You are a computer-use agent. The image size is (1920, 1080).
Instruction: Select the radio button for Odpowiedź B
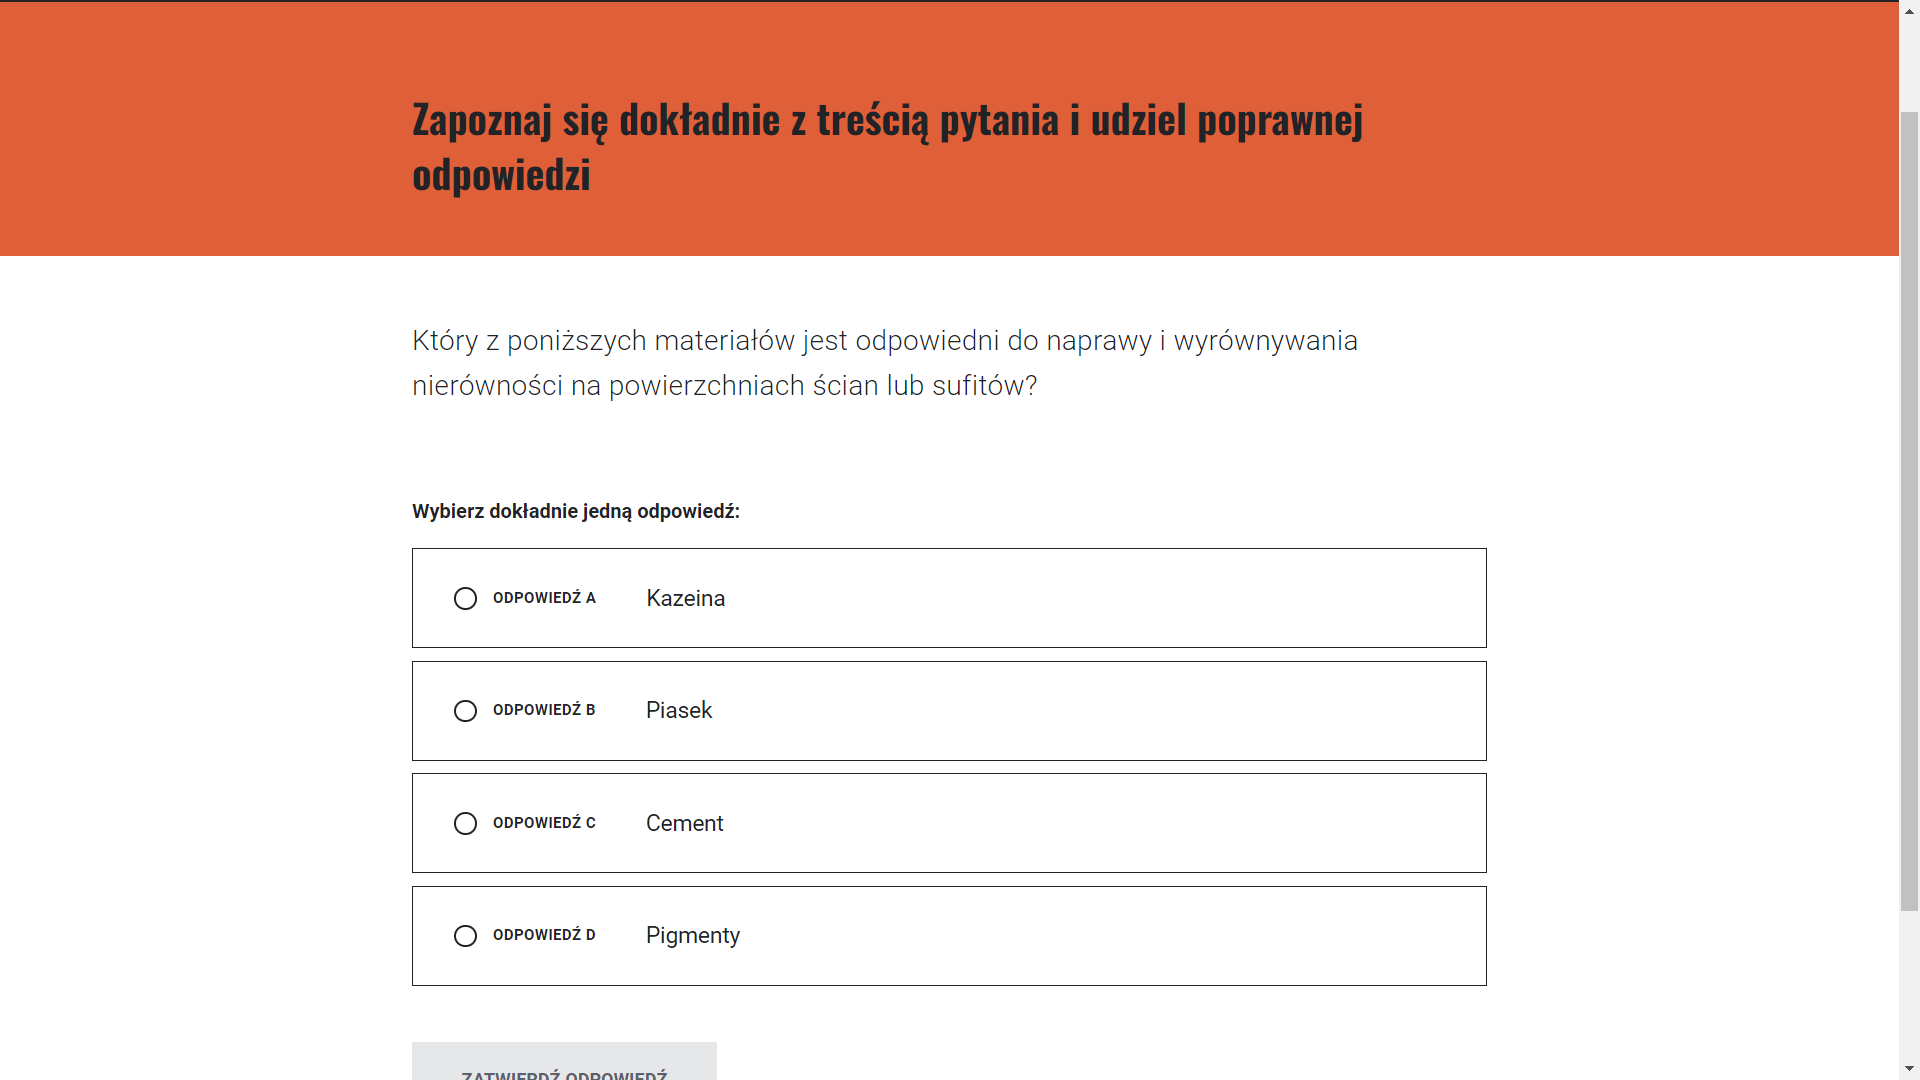[465, 711]
